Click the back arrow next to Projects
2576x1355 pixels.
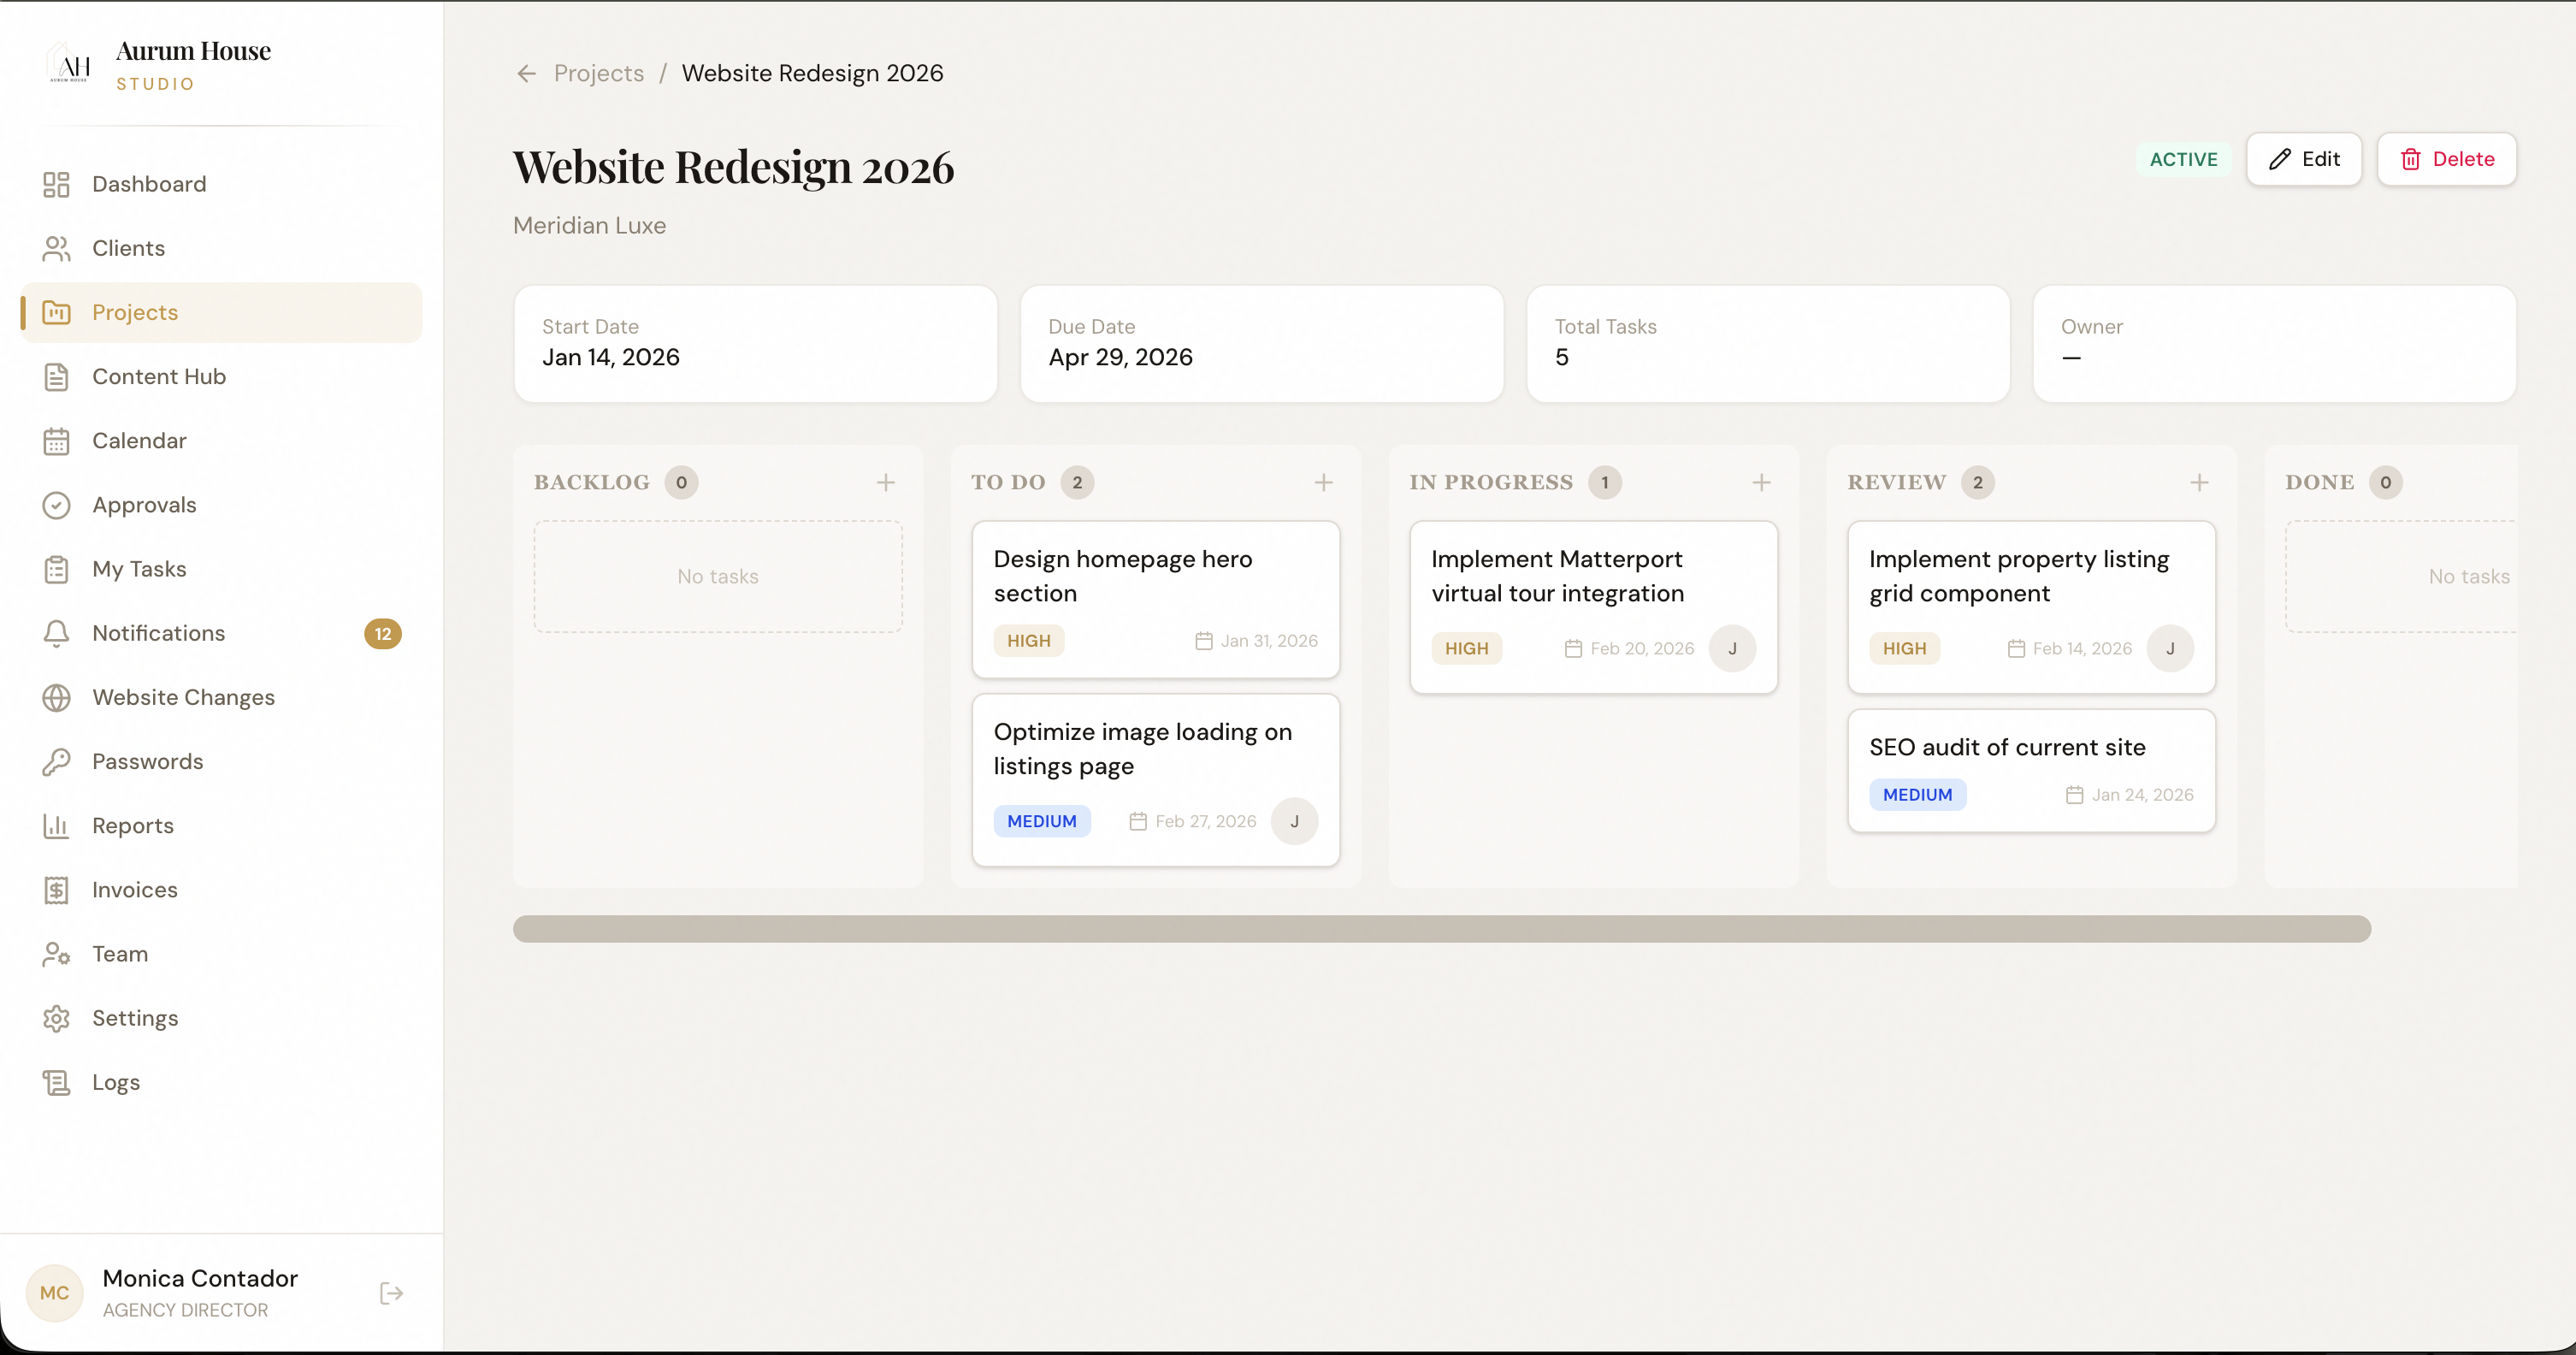tap(526, 72)
